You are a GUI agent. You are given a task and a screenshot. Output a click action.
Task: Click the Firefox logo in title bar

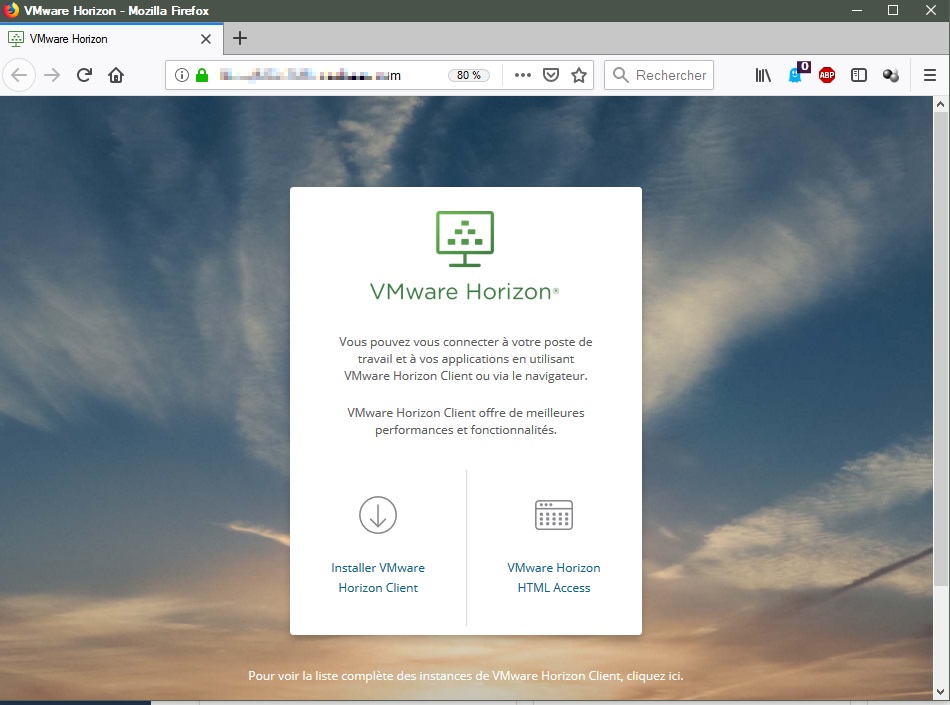pos(11,10)
